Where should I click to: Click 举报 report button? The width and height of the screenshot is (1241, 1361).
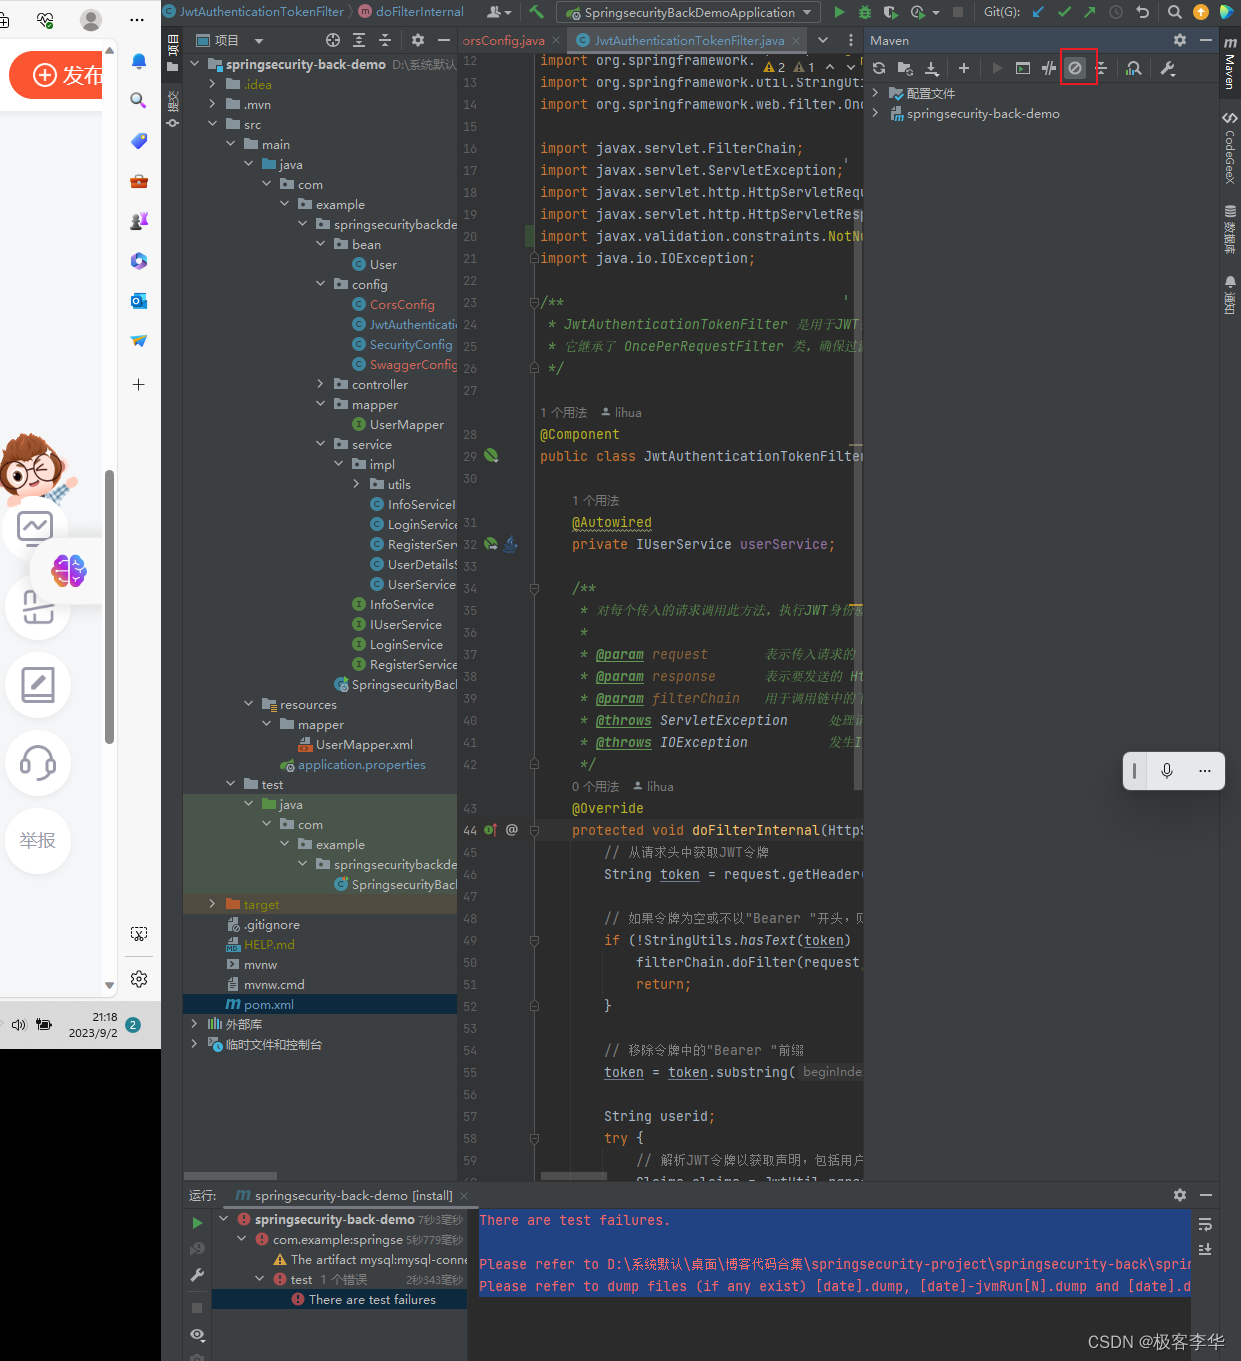pyautogui.click(x=38, y=841)
